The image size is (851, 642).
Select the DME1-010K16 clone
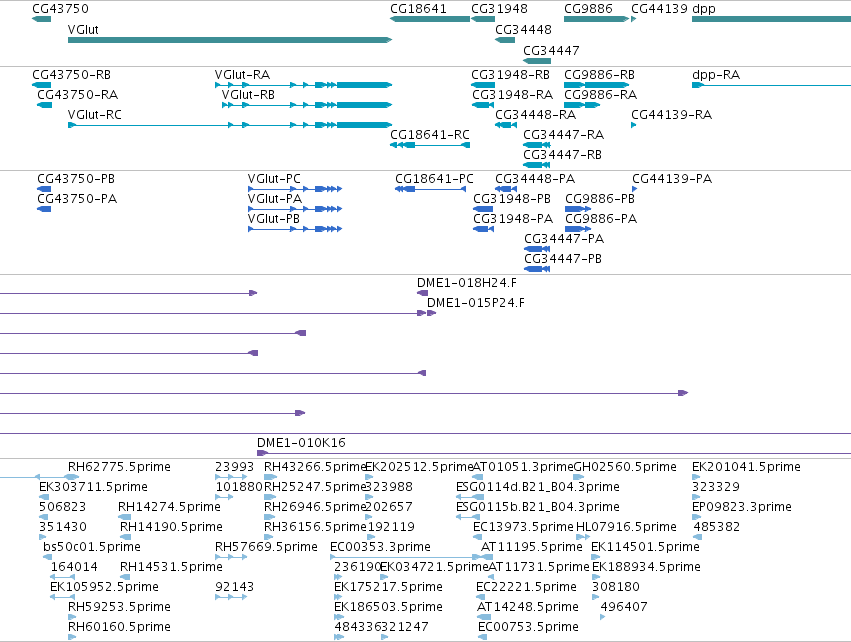pyautogui.click(x=554, y=453)
